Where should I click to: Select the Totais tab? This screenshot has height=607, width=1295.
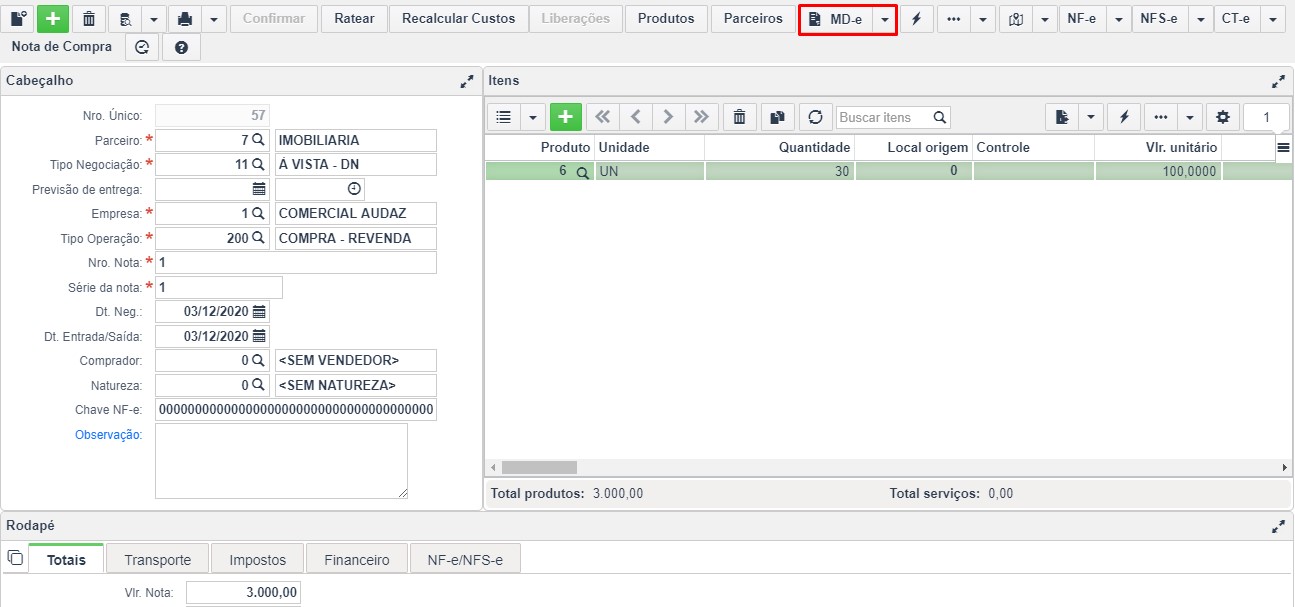tap(66, 559)
